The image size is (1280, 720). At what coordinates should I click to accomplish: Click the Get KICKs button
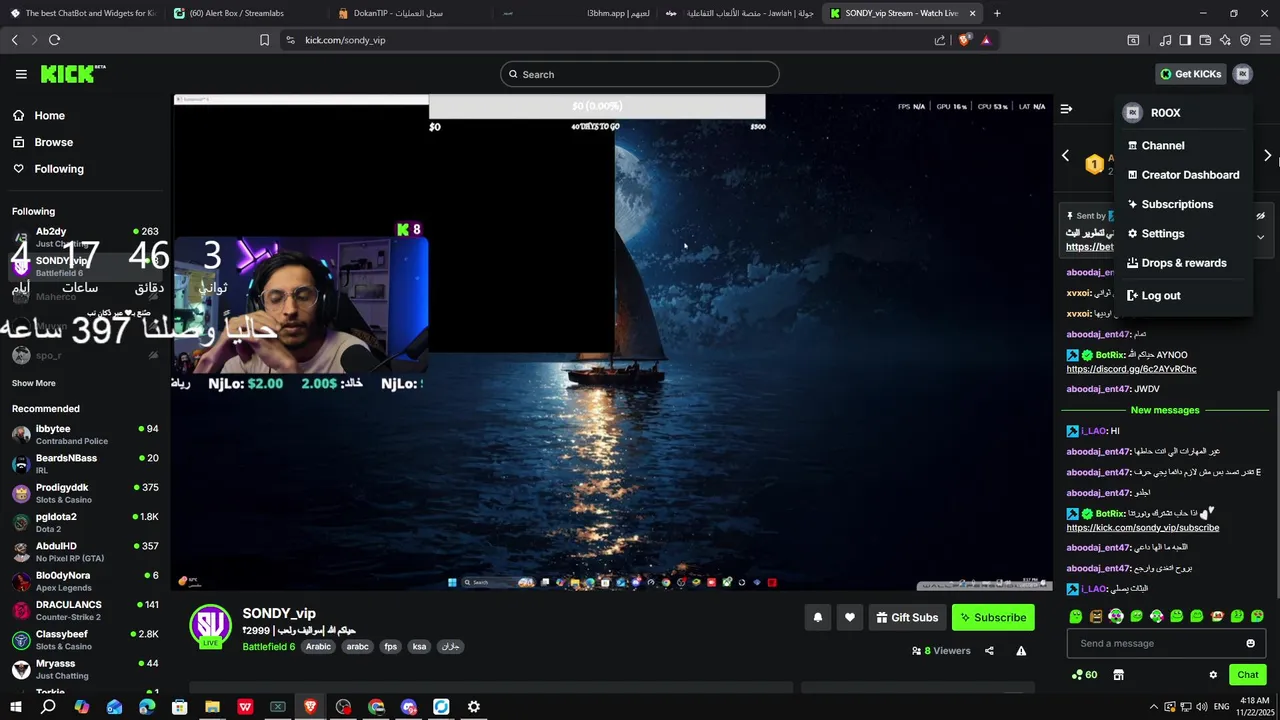tap(1190, 74)
